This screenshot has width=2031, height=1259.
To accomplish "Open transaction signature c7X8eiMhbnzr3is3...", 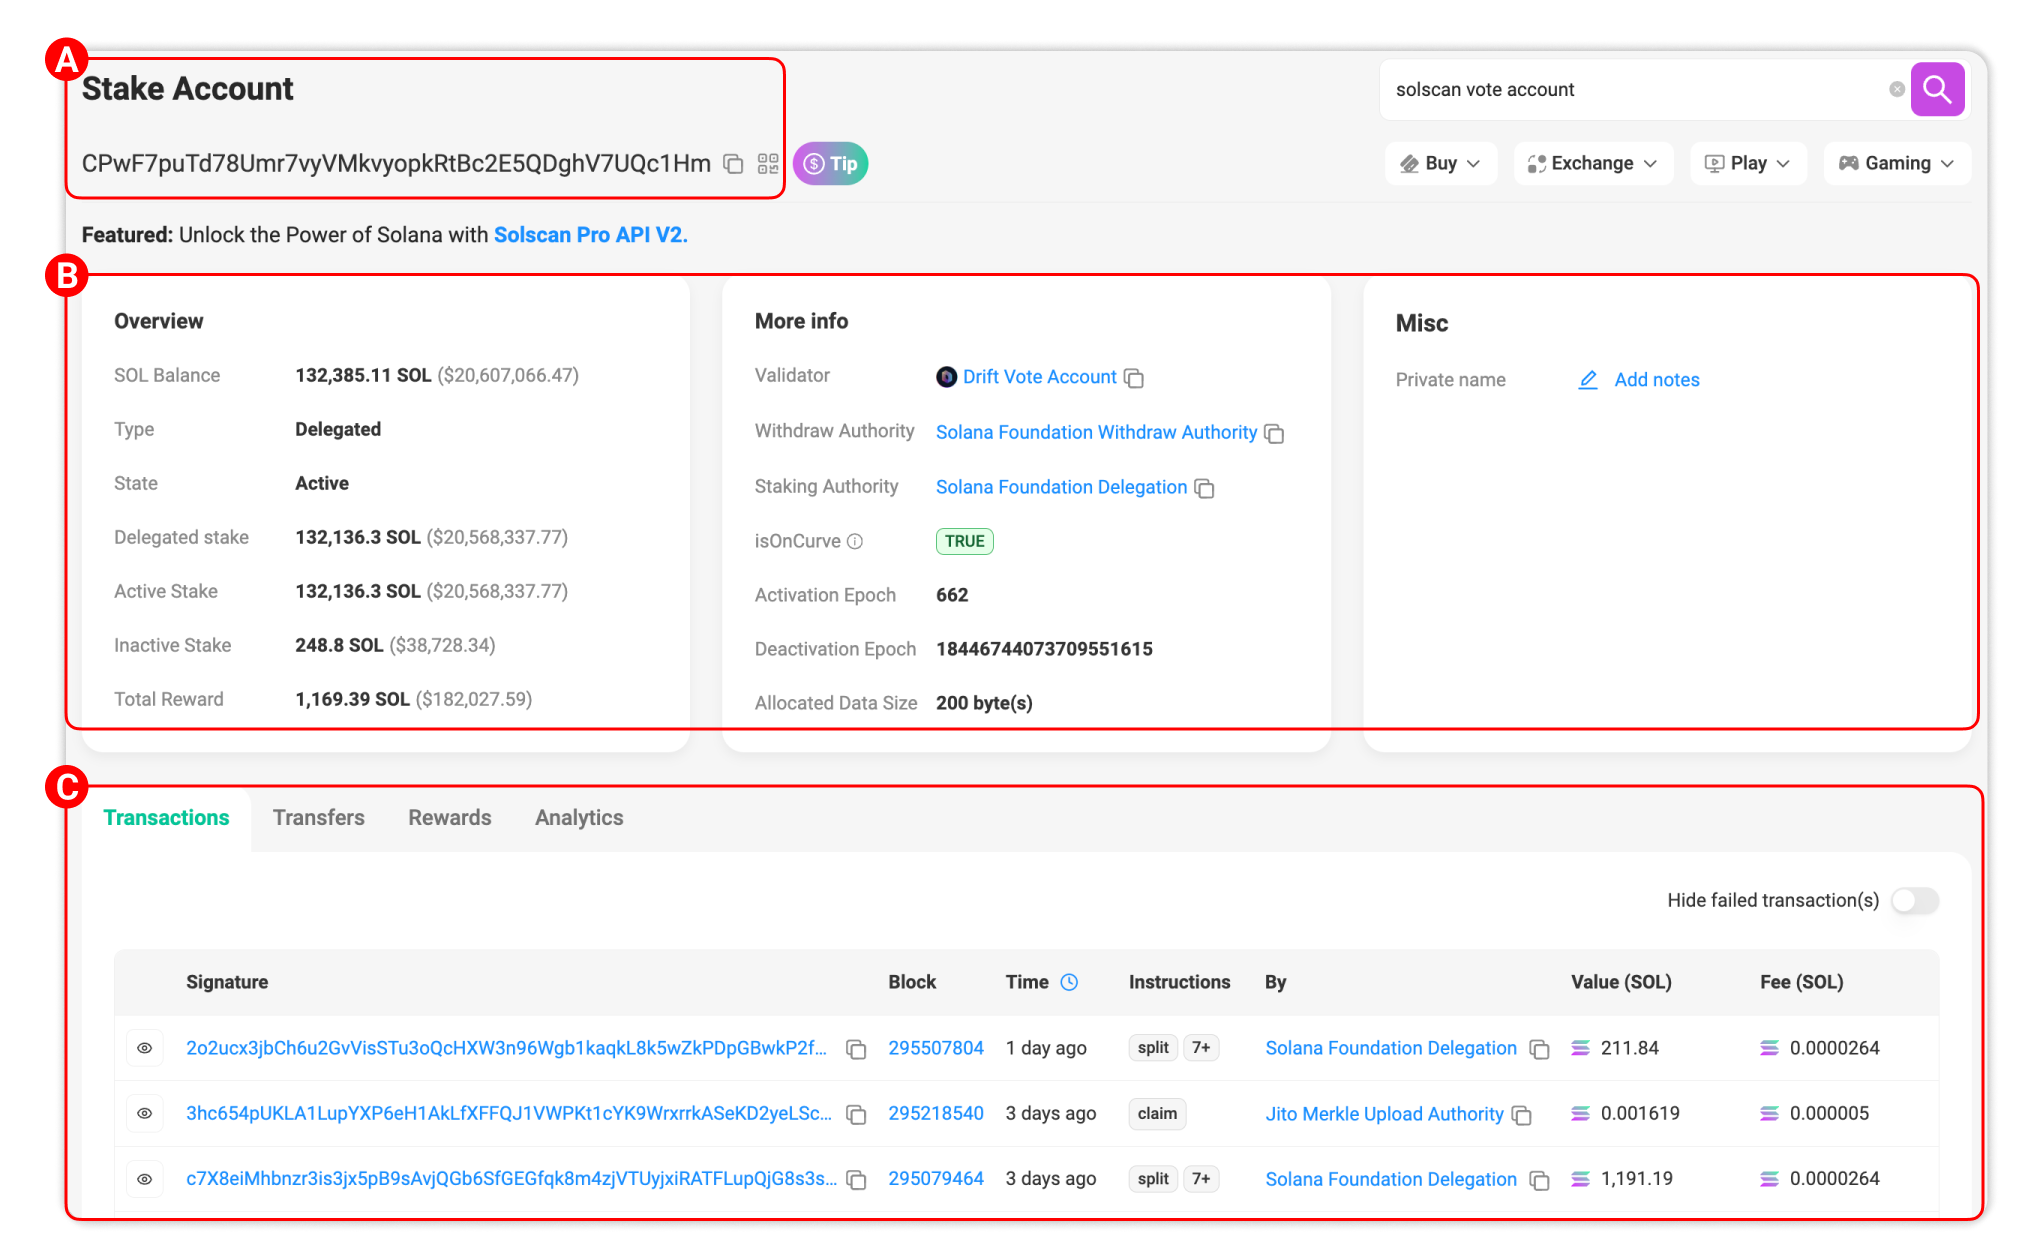I will click(512, 1179).
